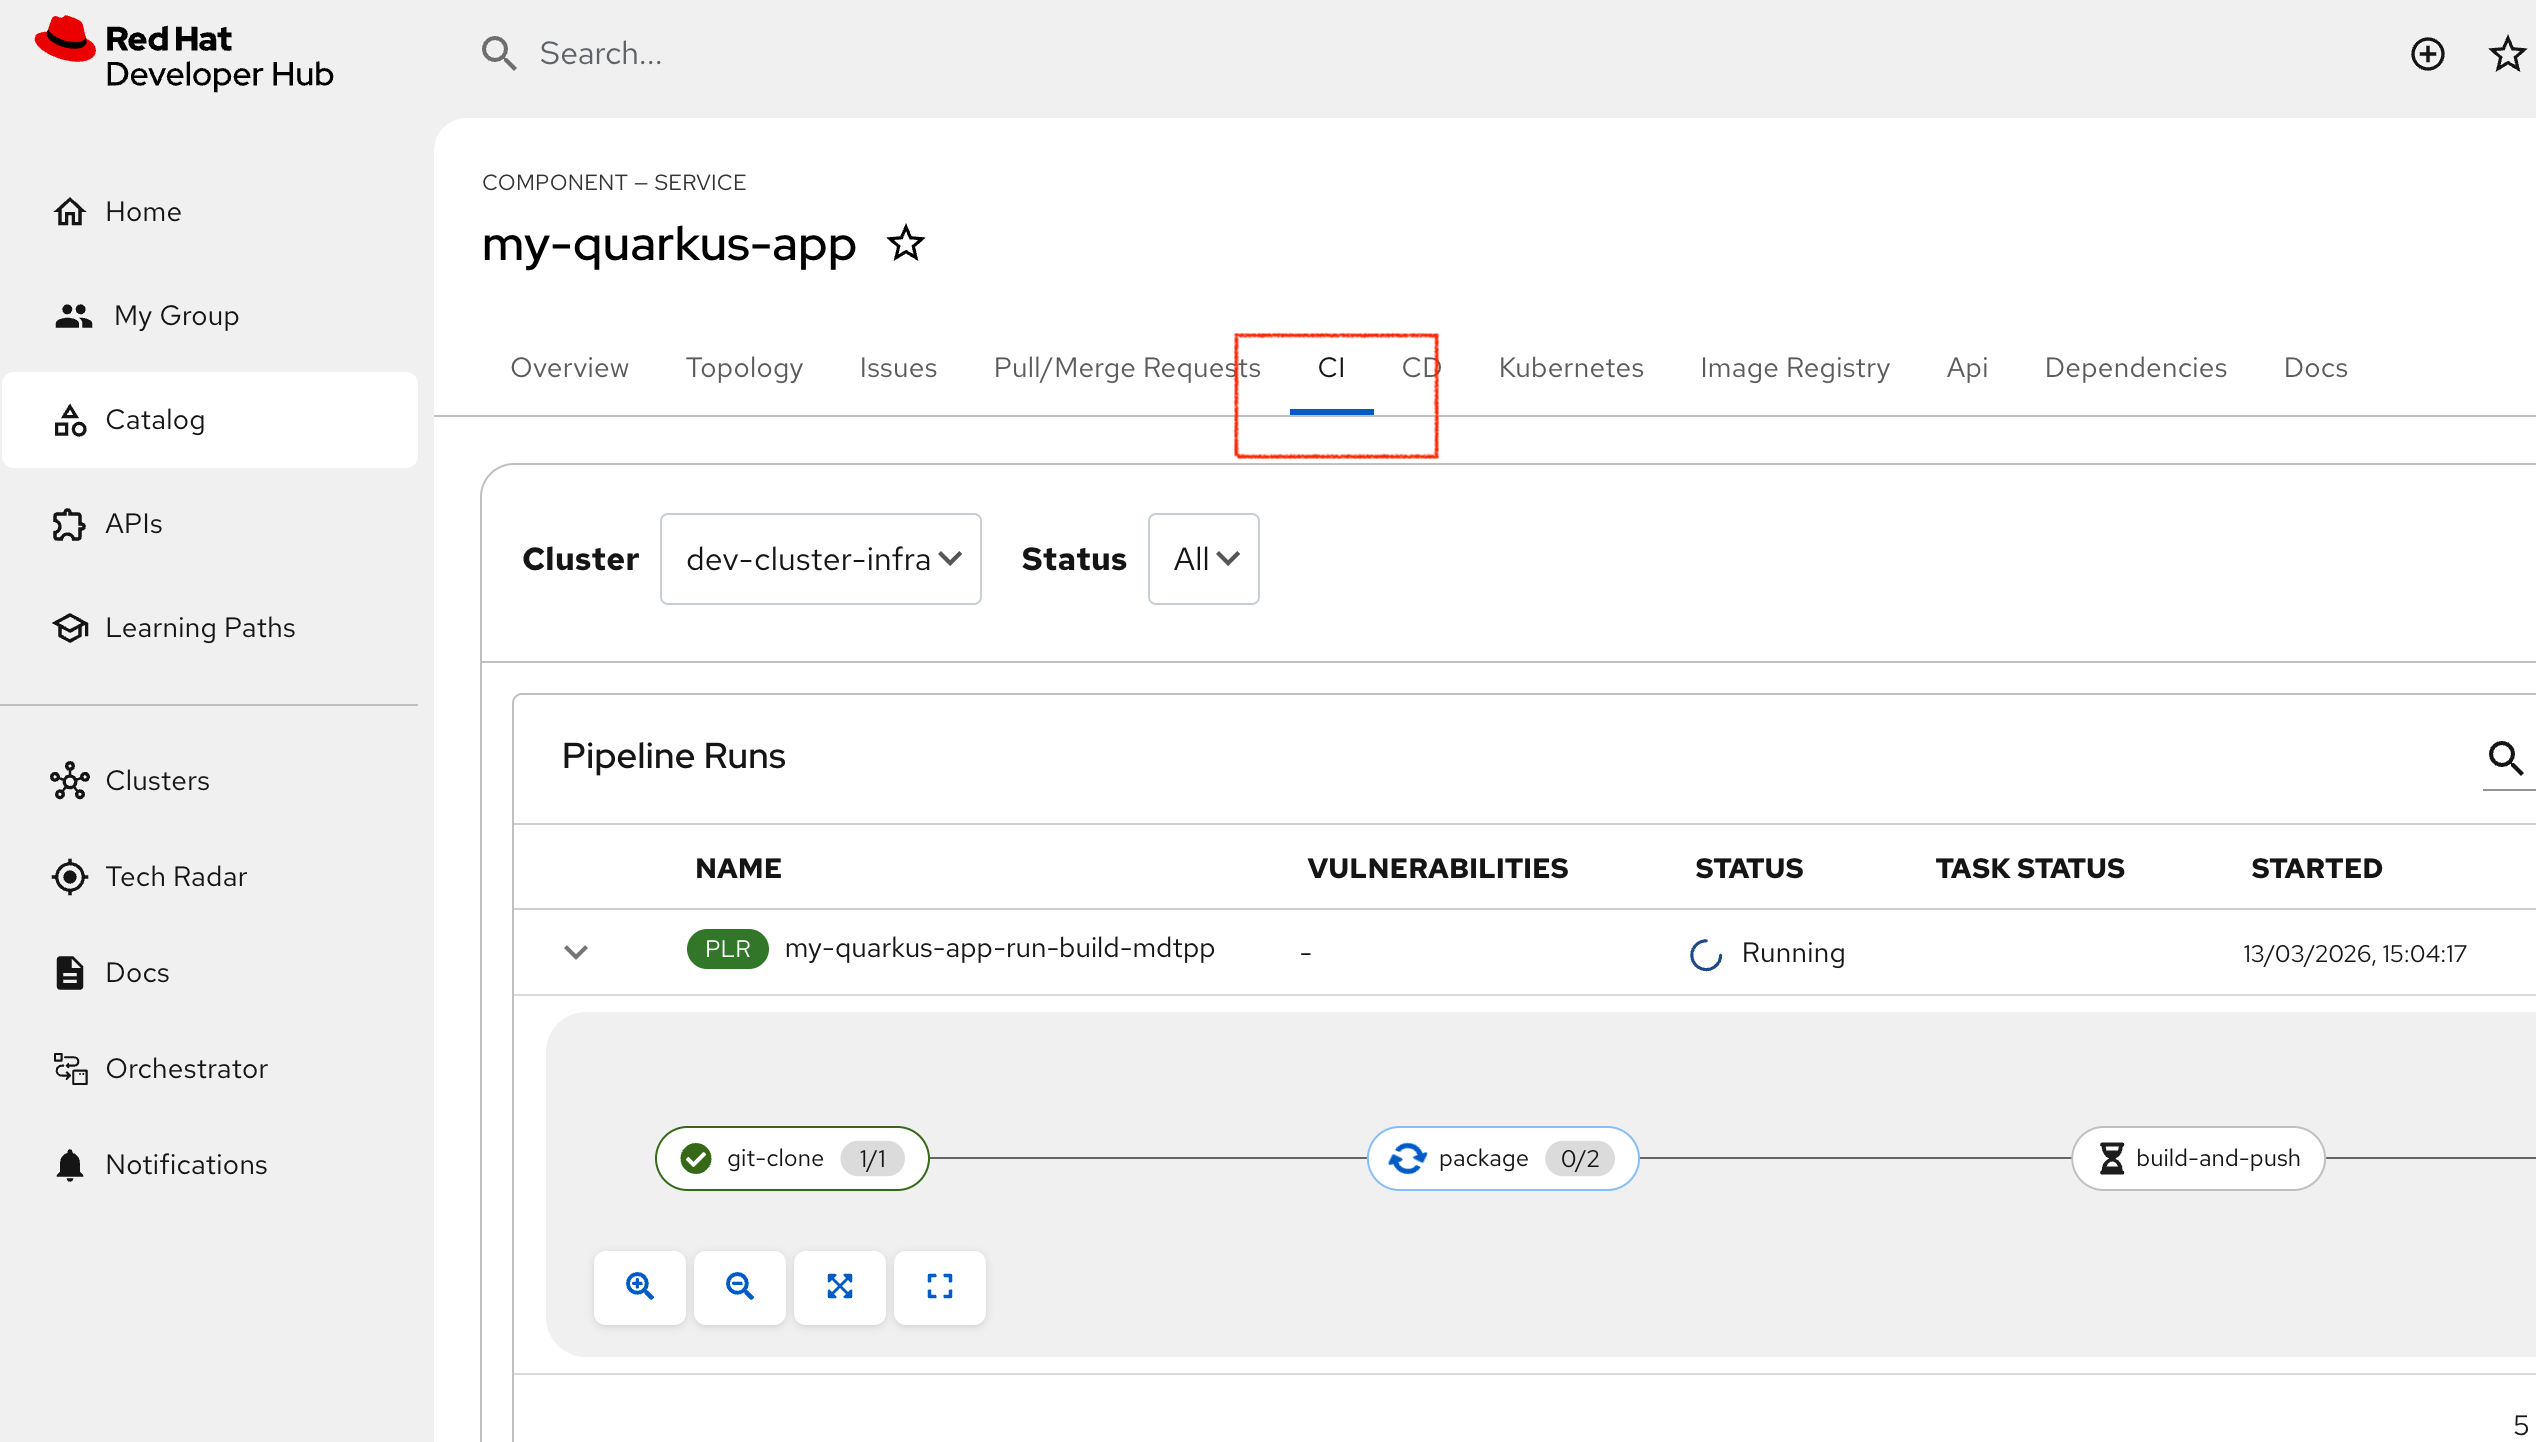Click the fit to screen icon
Screen dimensions: 2536x1442
tap(839, 1286)
